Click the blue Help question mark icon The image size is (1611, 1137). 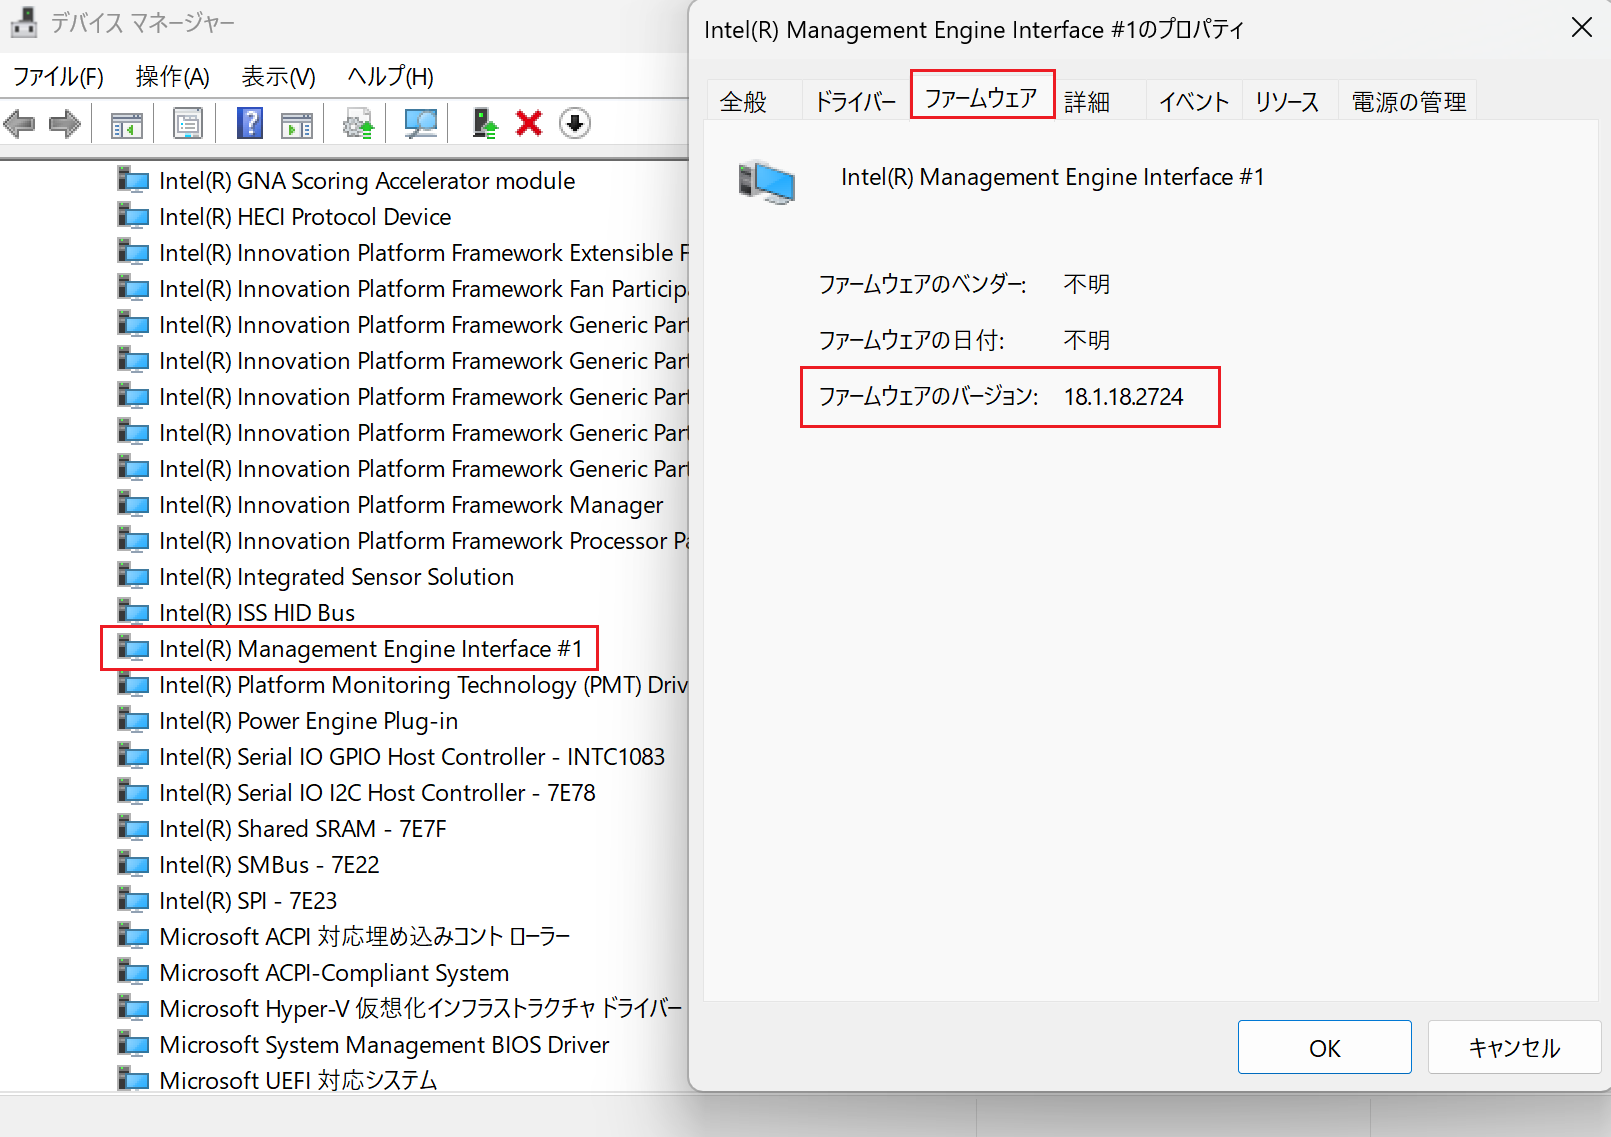(249, 124)
